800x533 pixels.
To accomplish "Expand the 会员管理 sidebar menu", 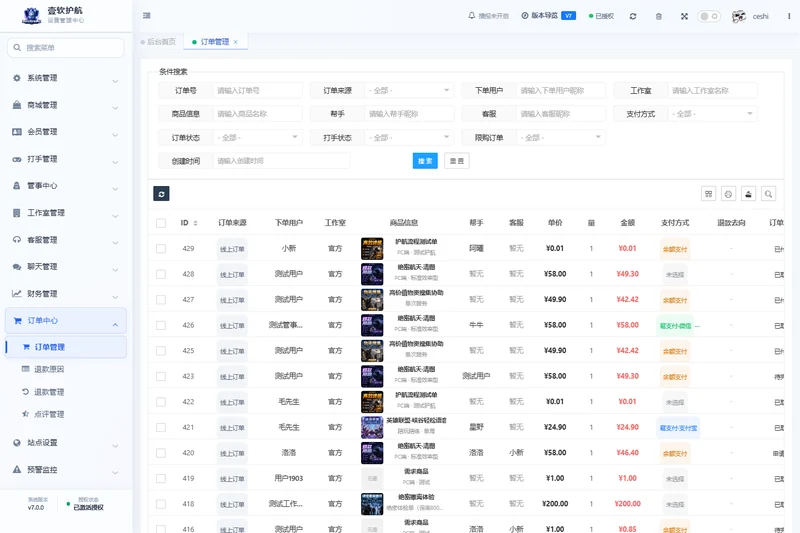I will (x=66, y=132).
